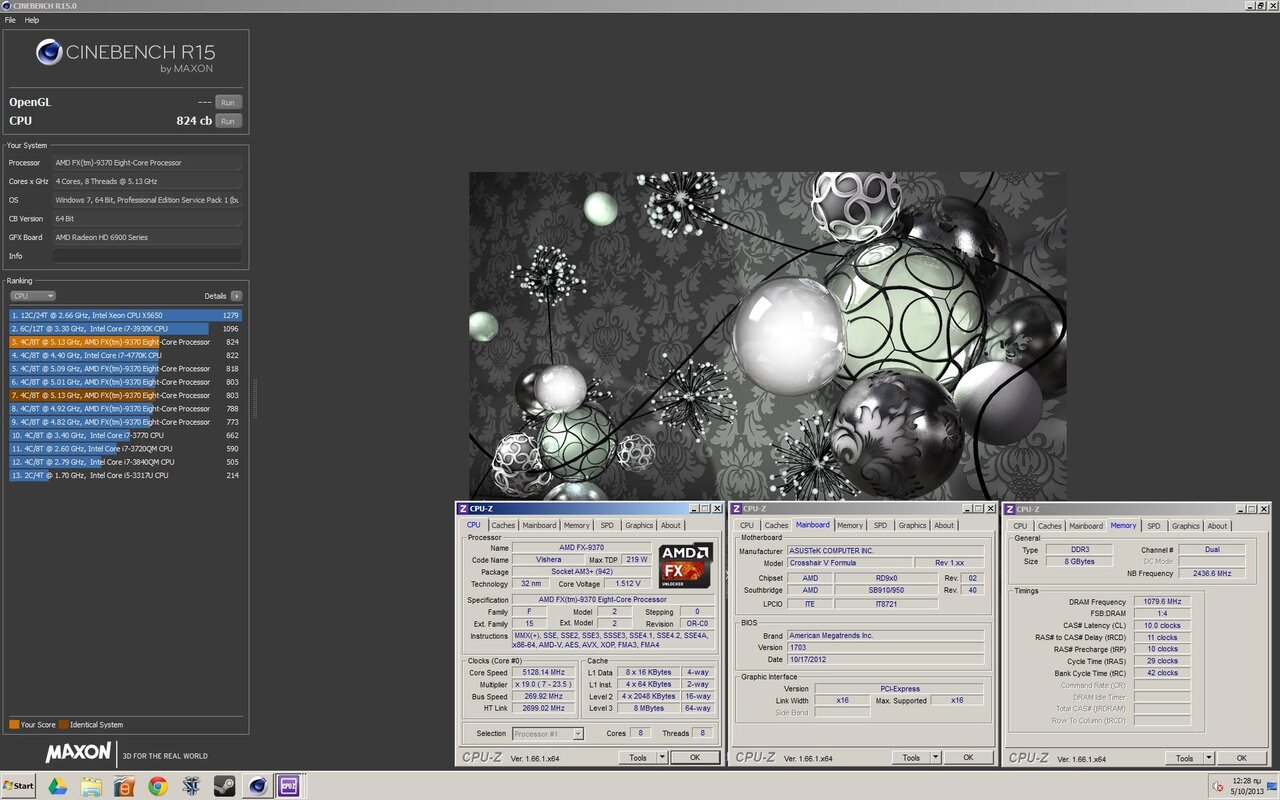Viewport: 1280px width, 800px height.
Task: Open Tools dropdown arrow in the Mainboard CPU-Z window
Action: coord(935,758)
